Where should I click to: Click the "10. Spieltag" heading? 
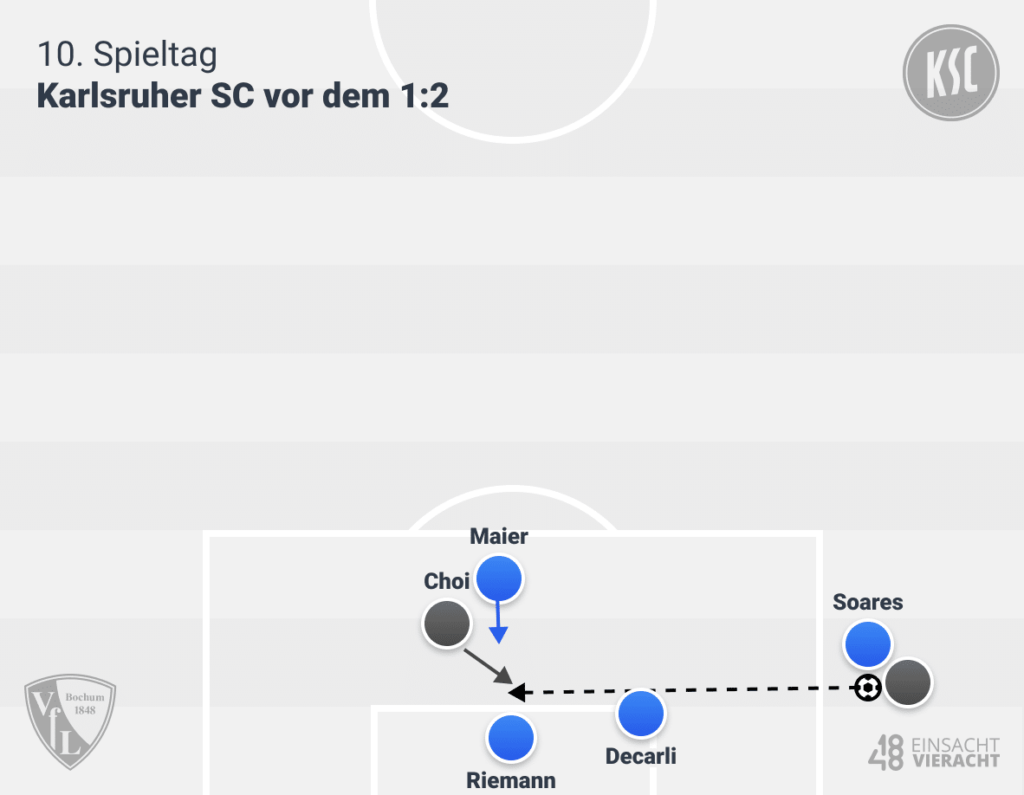pos(127,54)
